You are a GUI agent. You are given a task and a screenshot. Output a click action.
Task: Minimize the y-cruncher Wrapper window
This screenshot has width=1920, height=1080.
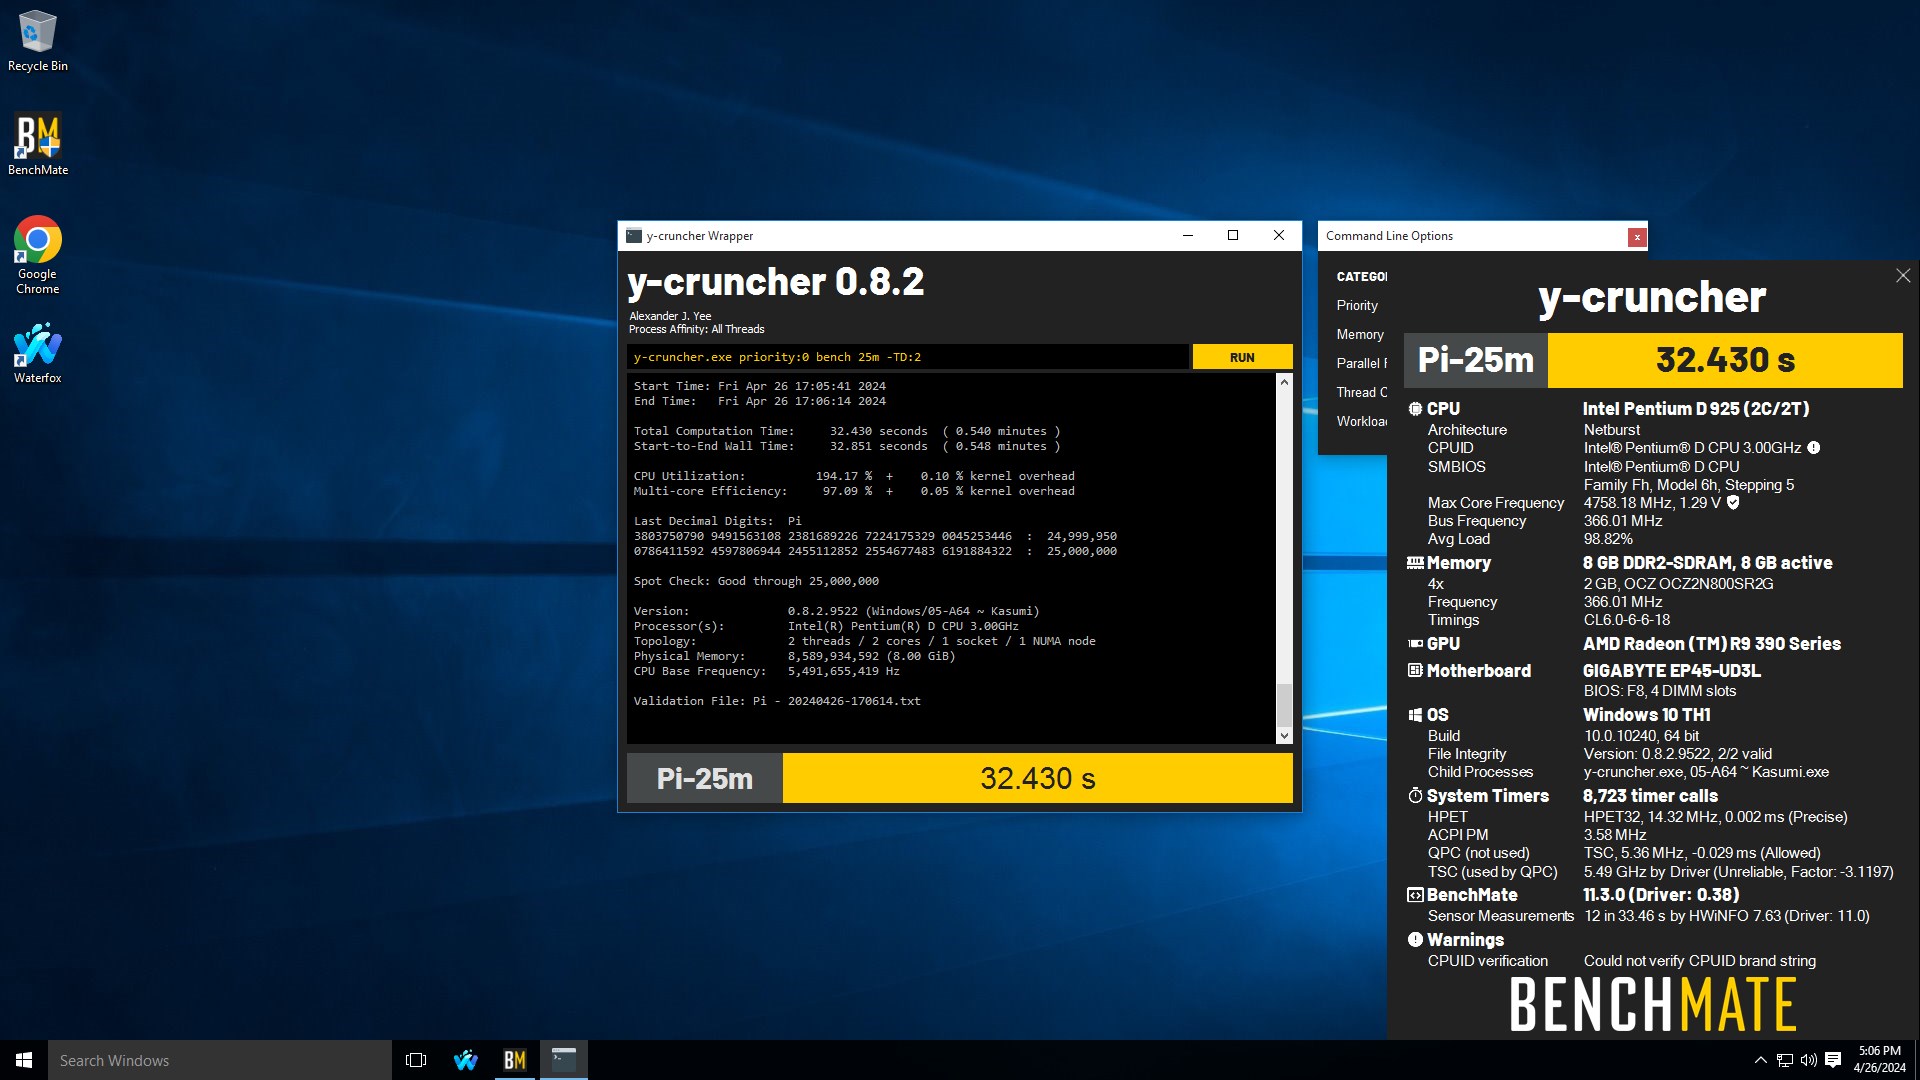point(1188,236)
